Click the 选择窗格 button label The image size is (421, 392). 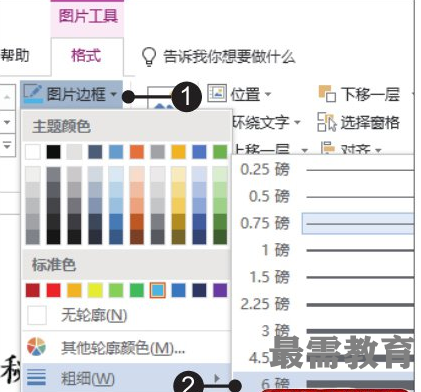370,122
